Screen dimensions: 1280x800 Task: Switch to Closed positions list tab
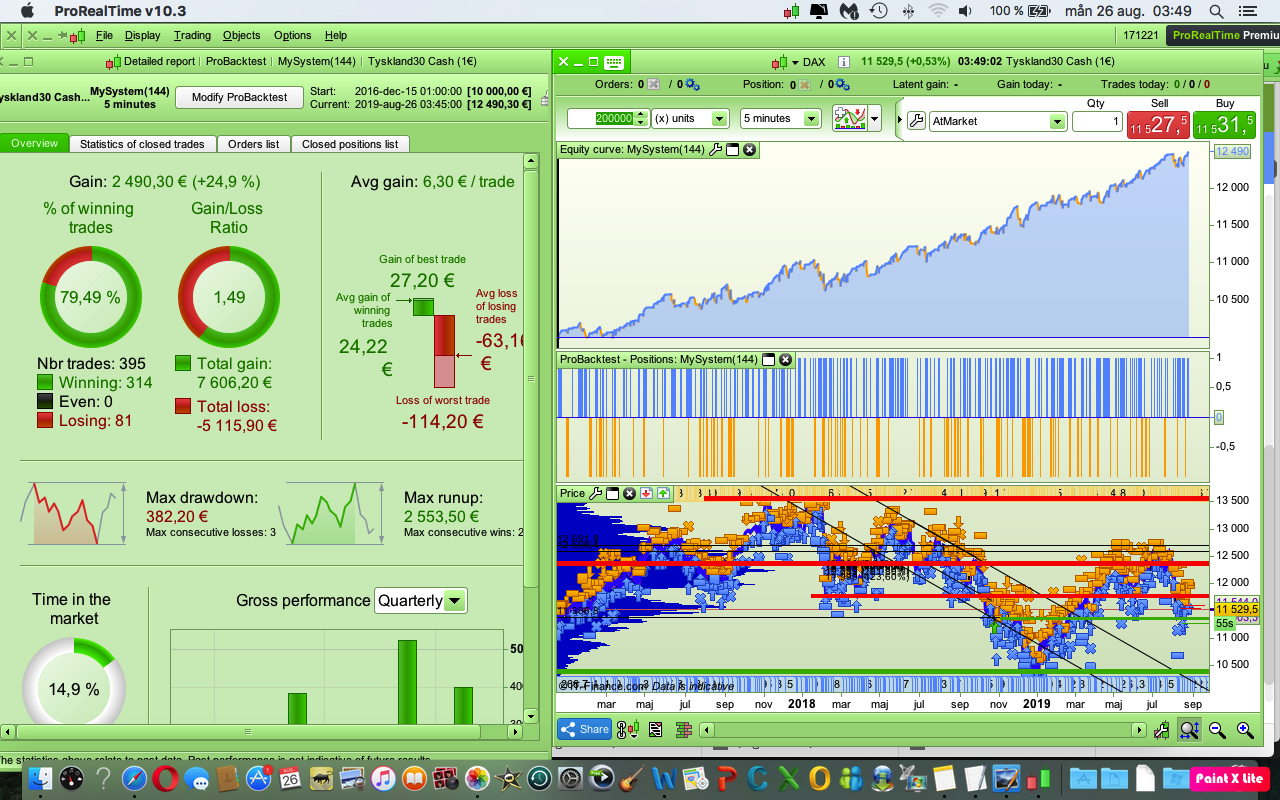350,144
